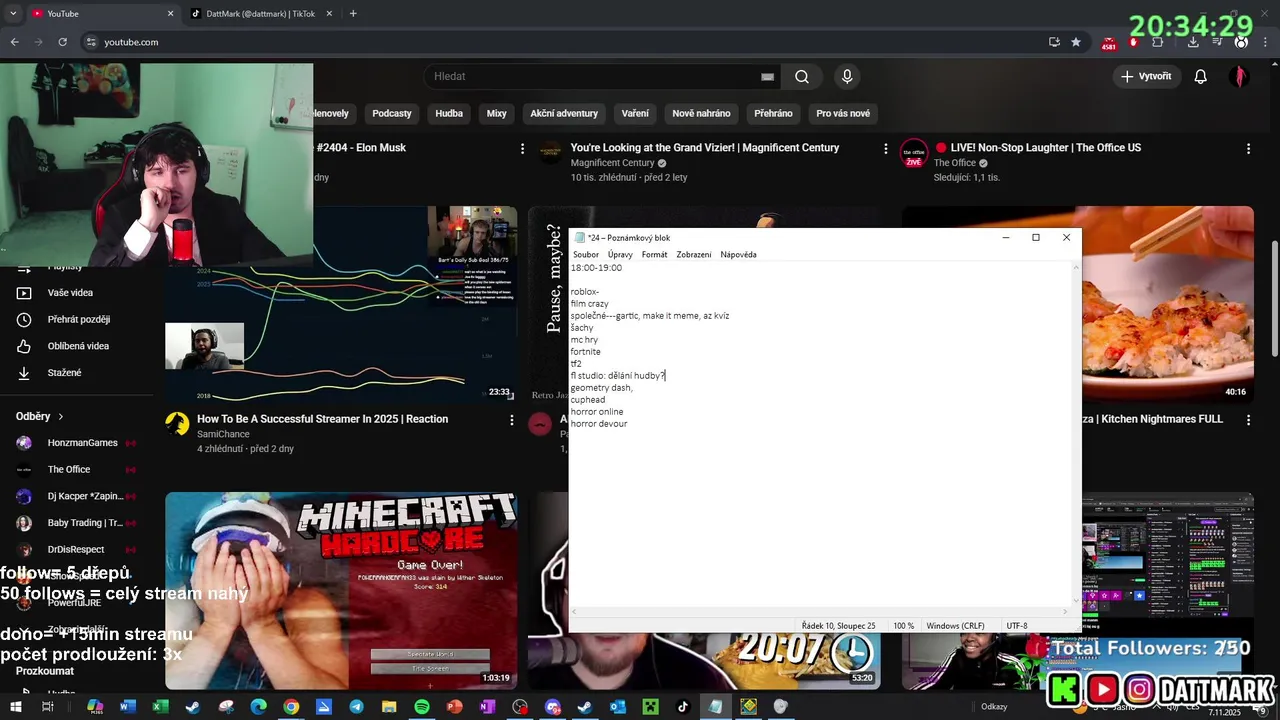Open Chrome tab search dropdown
Screen dimensions: 1280x720
click(x=13, y=14)
